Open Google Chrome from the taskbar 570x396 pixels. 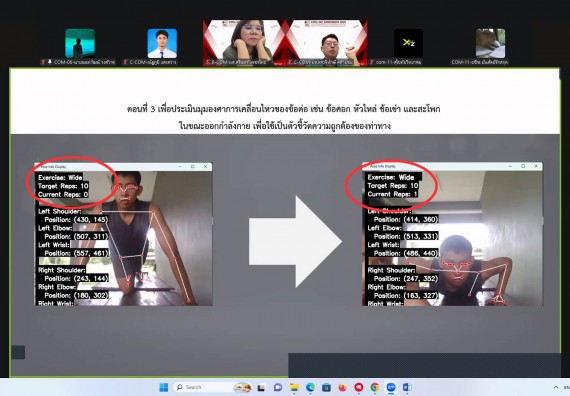point(375,388)
